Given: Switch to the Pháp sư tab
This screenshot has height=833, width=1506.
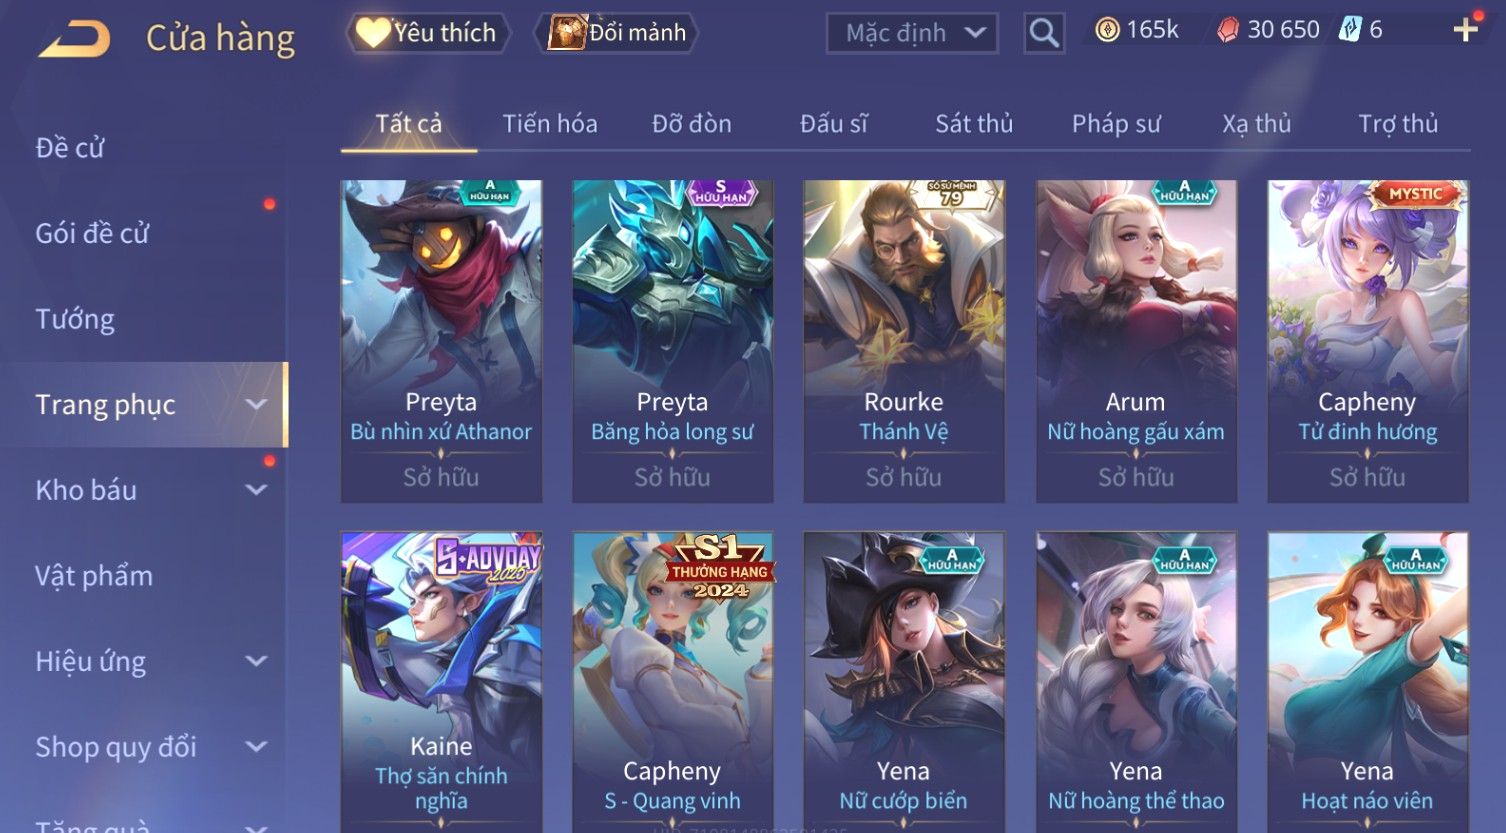Looking at the screenshot, I should [x=1116, y=124].
